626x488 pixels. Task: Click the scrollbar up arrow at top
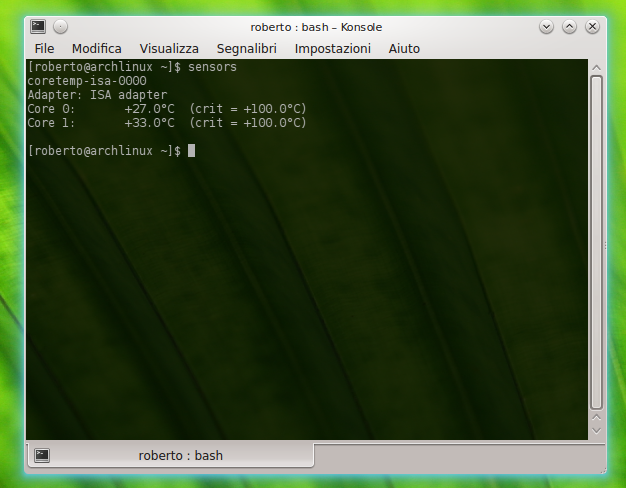coord(596,67)
